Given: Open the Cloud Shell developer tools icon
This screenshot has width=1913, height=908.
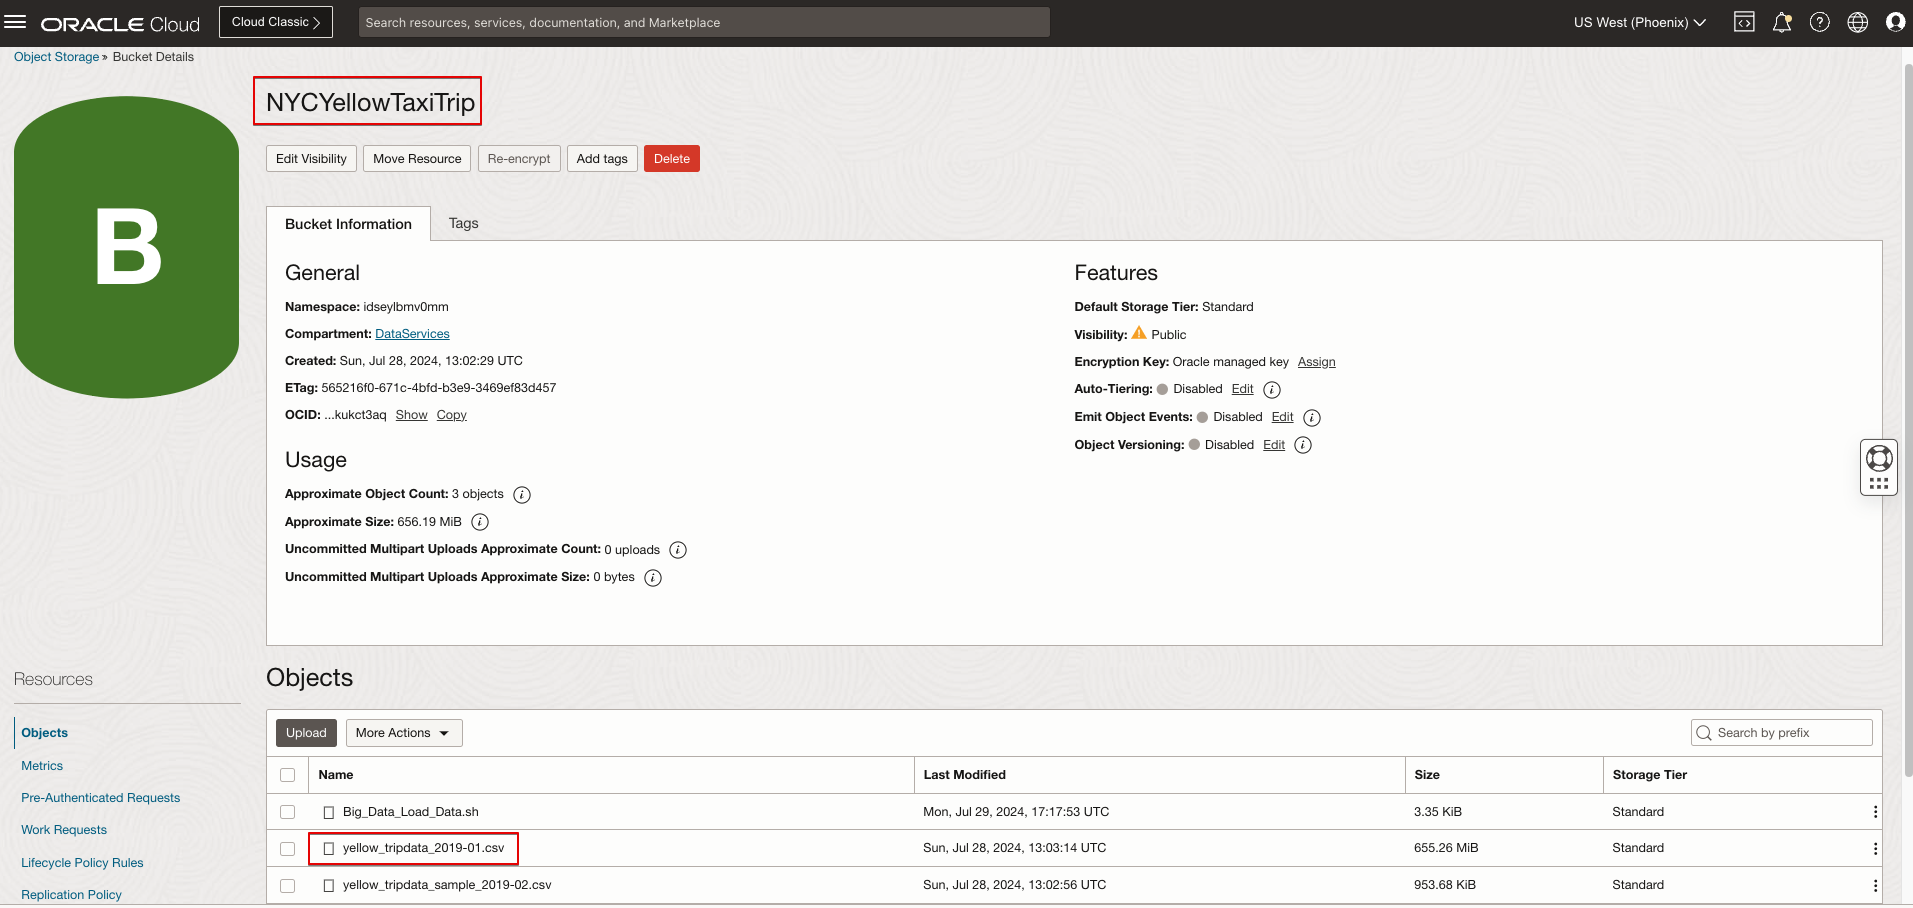Looking at the screenshot, I should [1744, 22].
